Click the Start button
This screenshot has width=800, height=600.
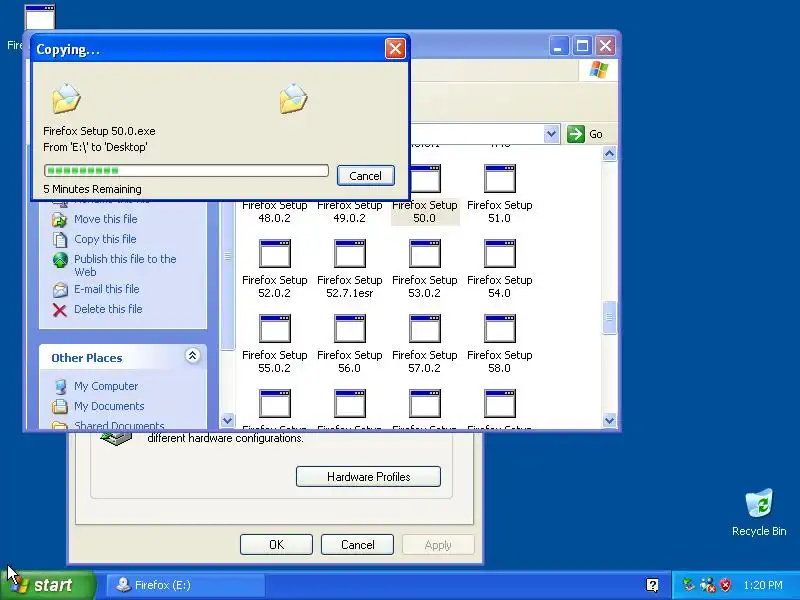tap(47, 585)
